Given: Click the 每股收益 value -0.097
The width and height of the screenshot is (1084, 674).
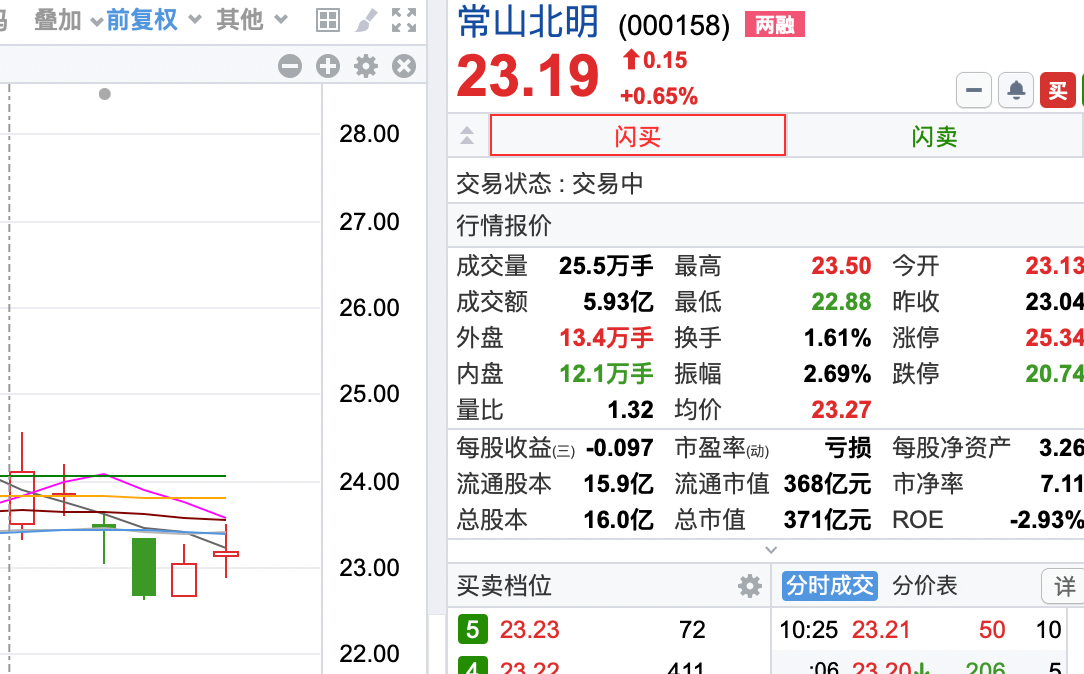Looking at the screenshot, I should coord(619,448).
